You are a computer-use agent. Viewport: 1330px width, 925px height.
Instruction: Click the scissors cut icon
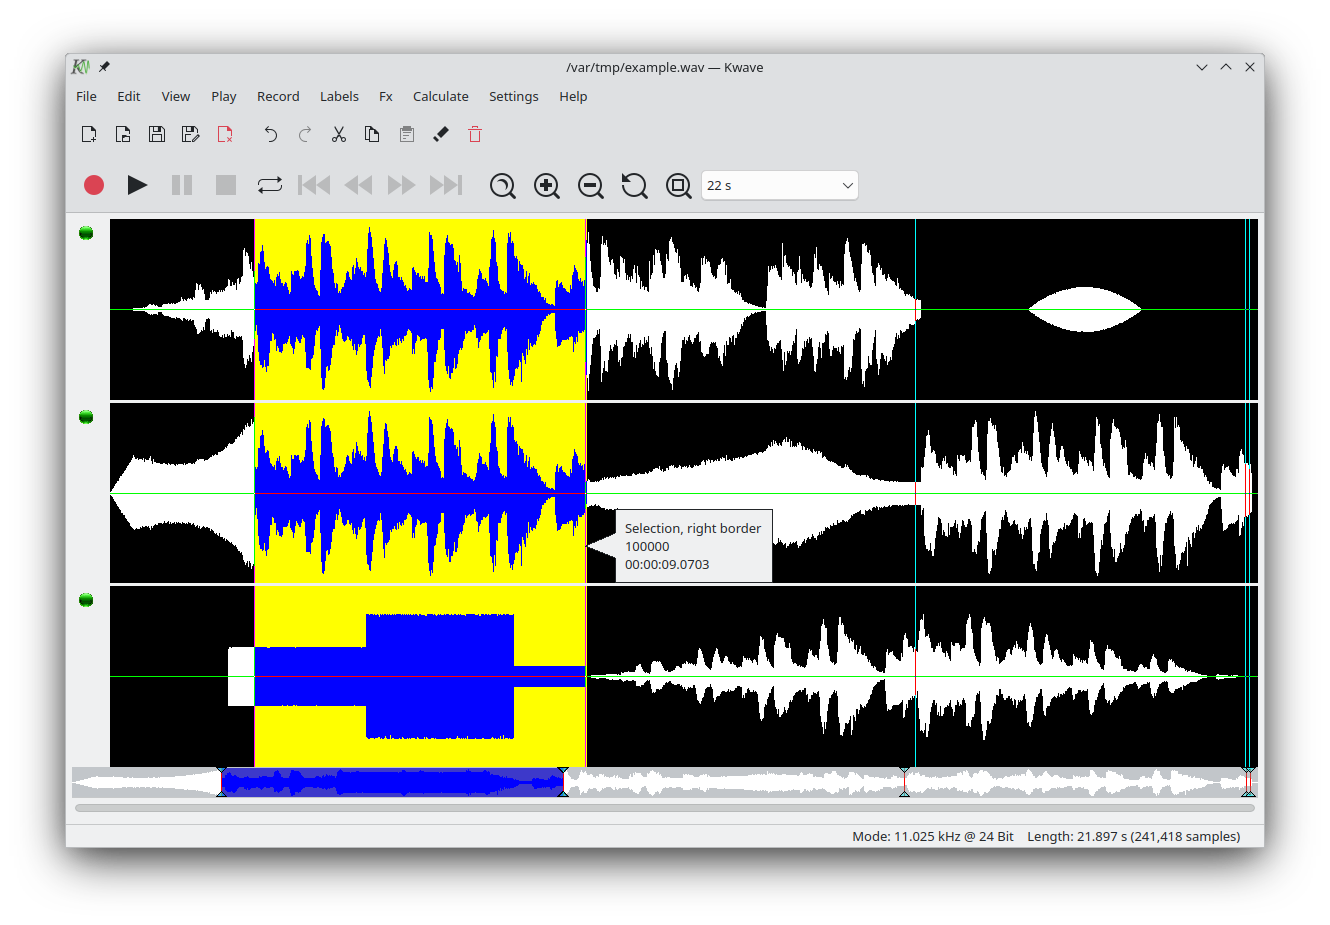[339, 134]
